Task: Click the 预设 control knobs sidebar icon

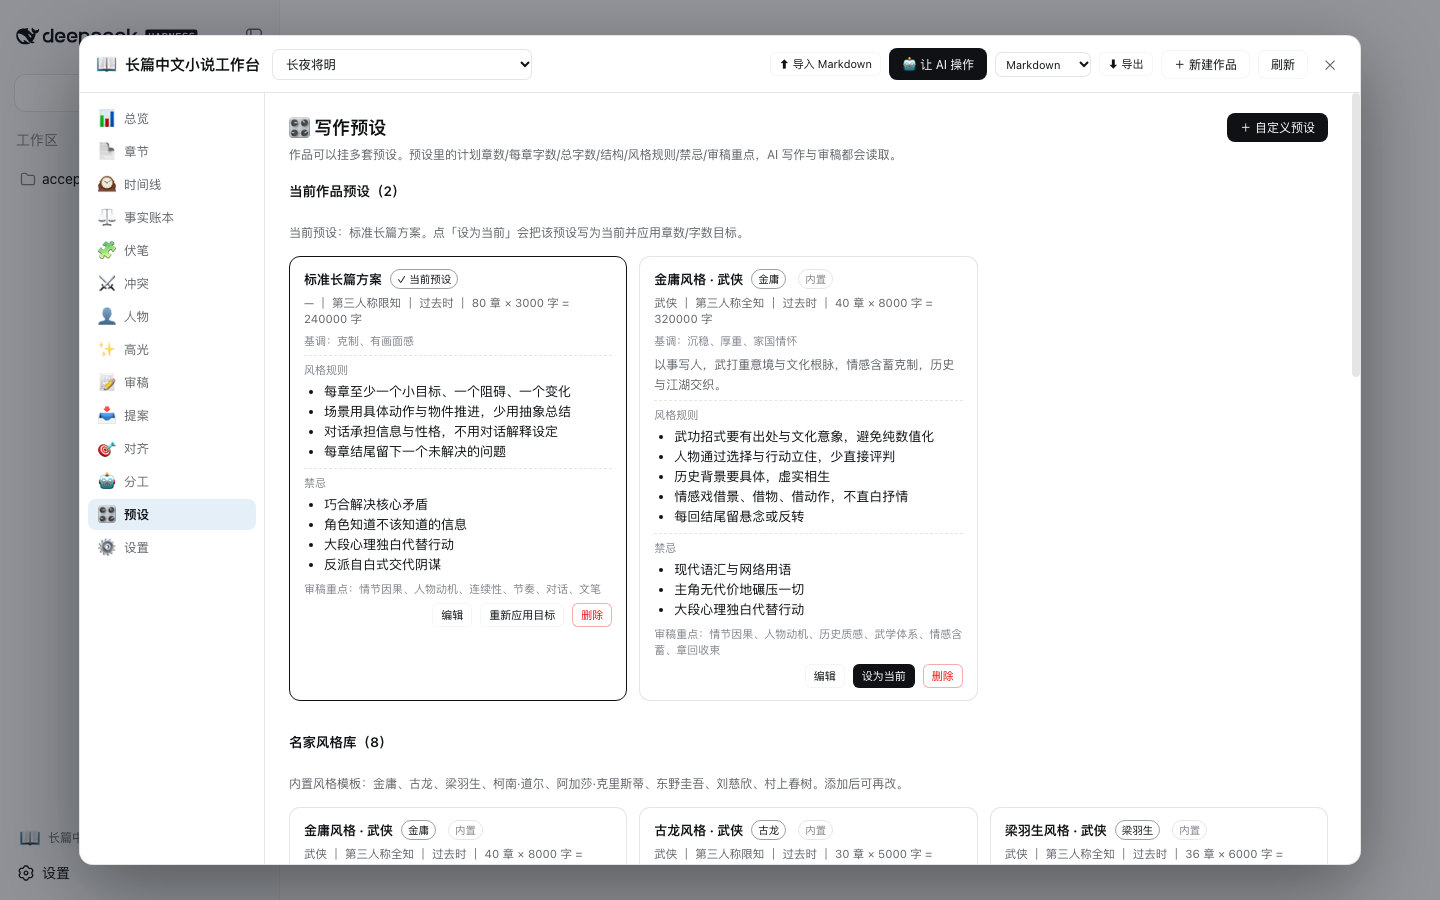Action: tap(107, 514)
